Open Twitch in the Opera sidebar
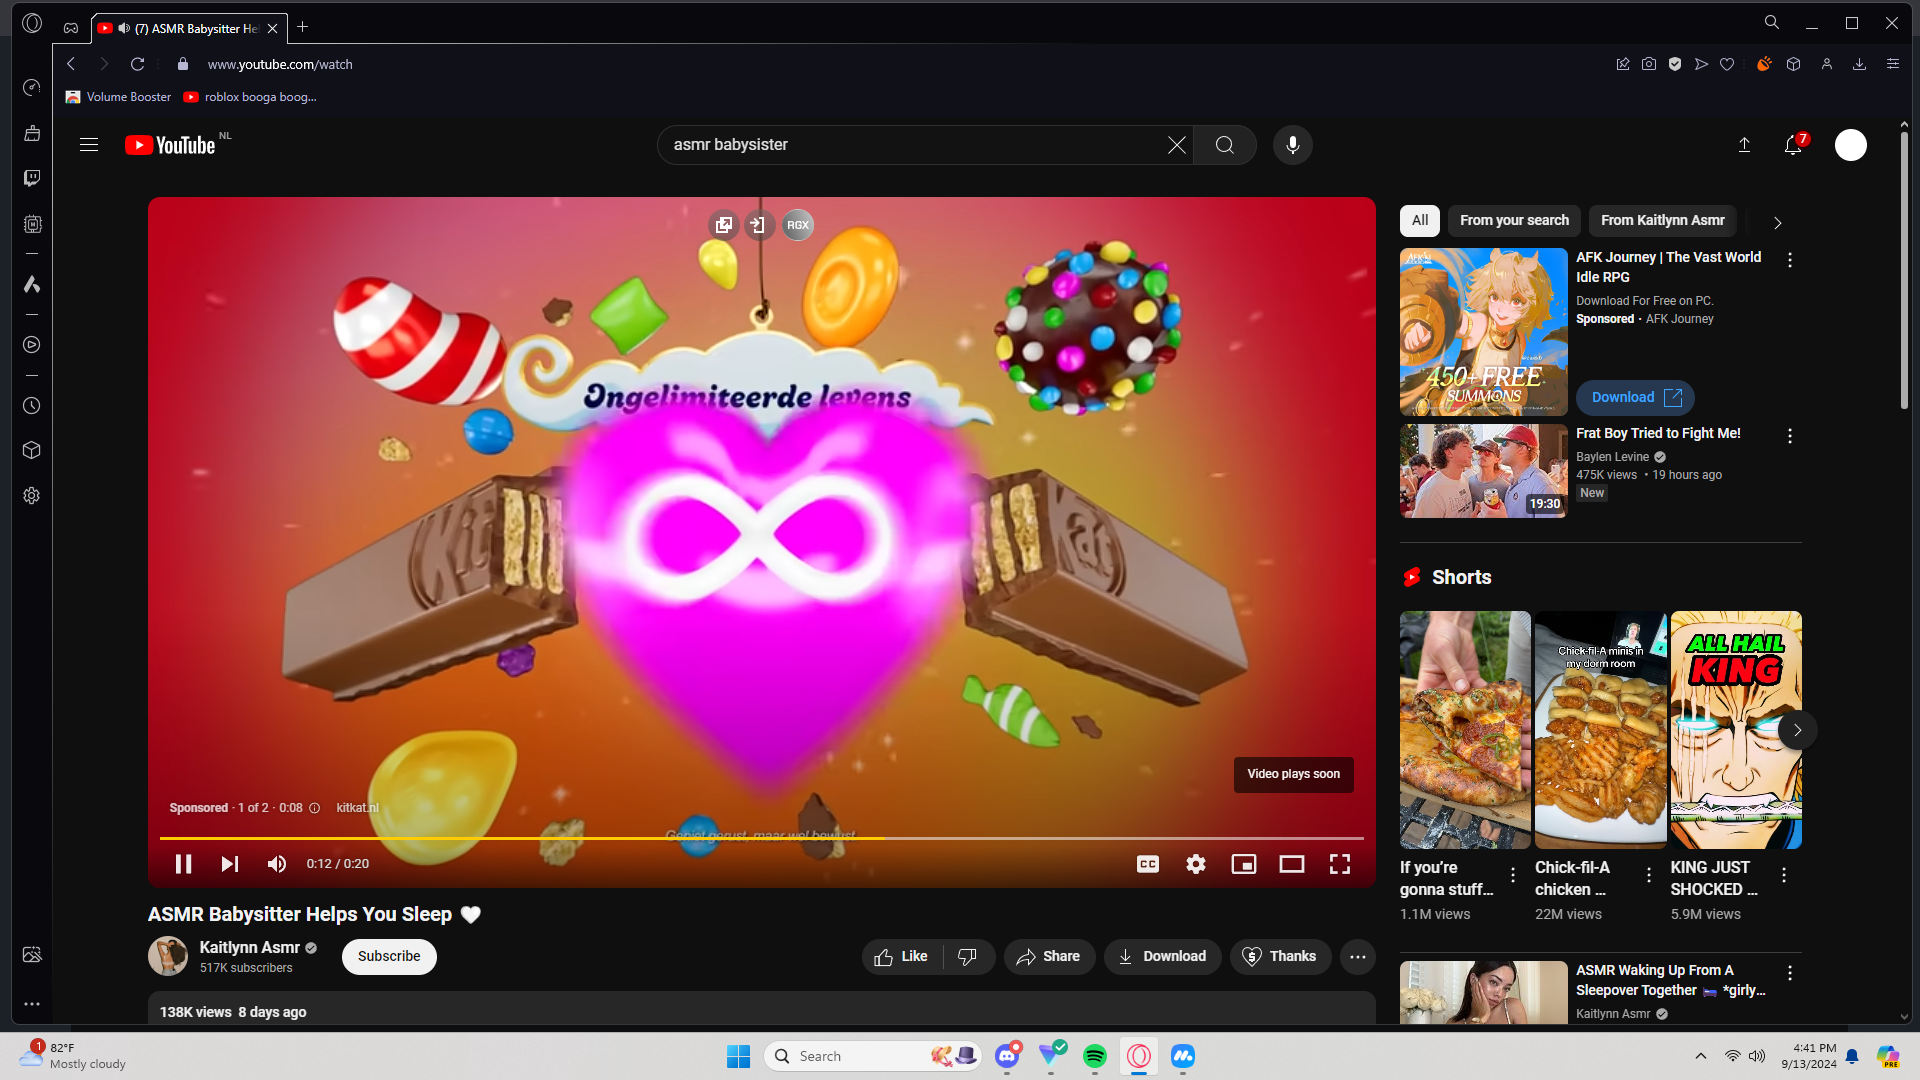 (x=32, y=178)
